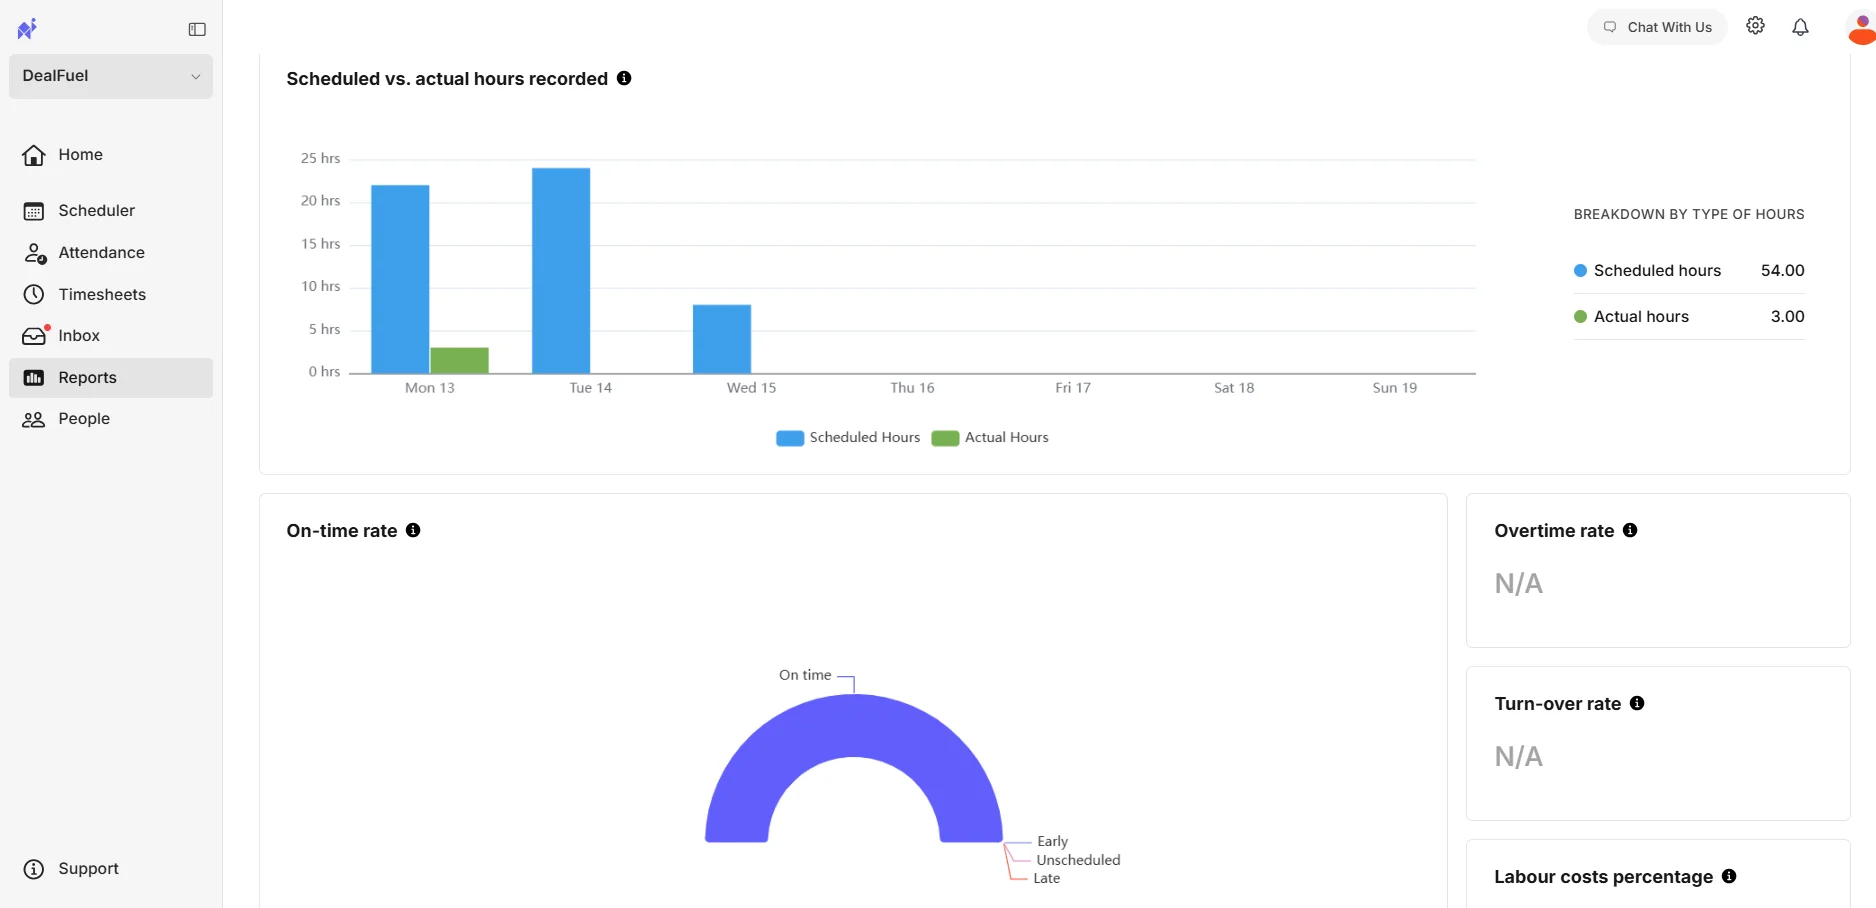Open Scheduler from sidebar
Viewport: 1876px width, 908px height.
[97, 211]
